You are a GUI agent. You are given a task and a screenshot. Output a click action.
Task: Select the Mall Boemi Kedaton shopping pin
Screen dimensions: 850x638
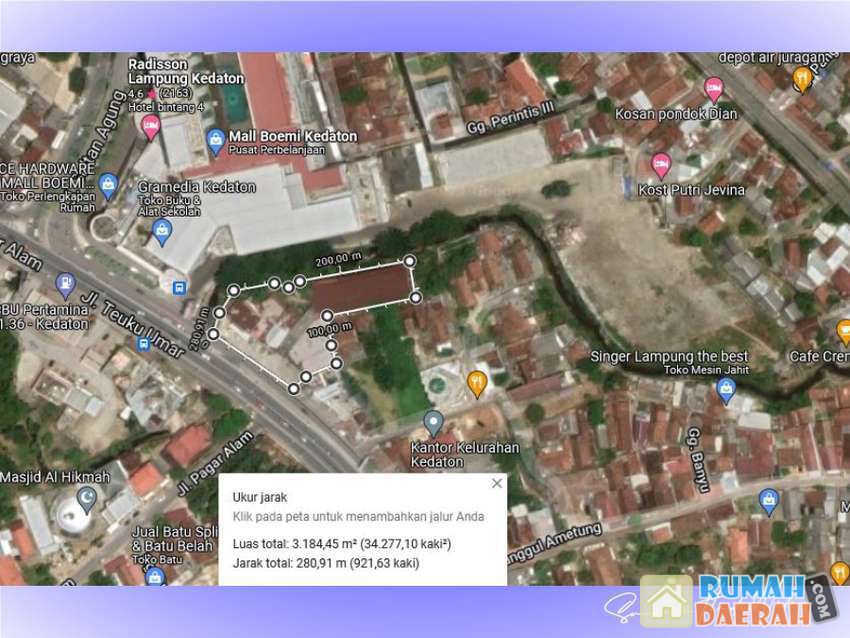click(215, 138)
